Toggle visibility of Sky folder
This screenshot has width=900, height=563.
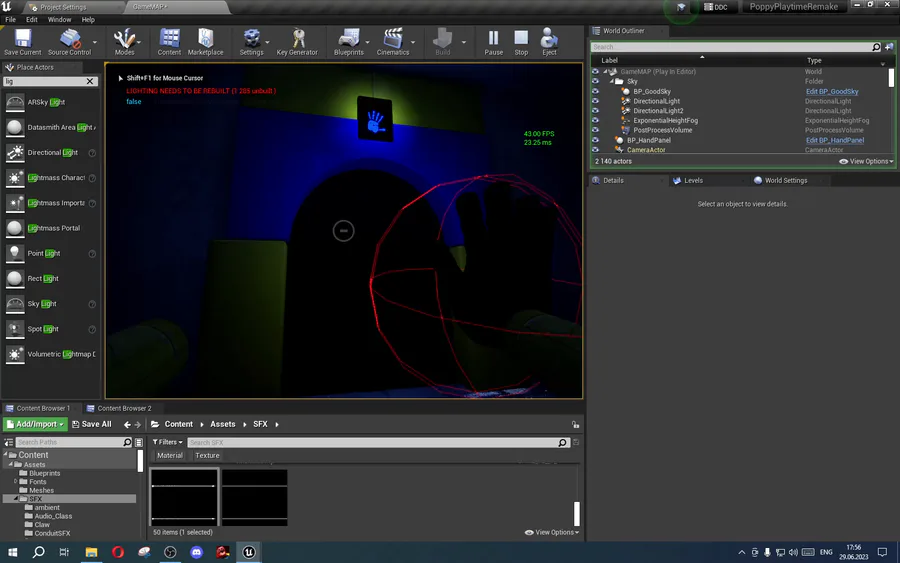click(x=595, y=81)
